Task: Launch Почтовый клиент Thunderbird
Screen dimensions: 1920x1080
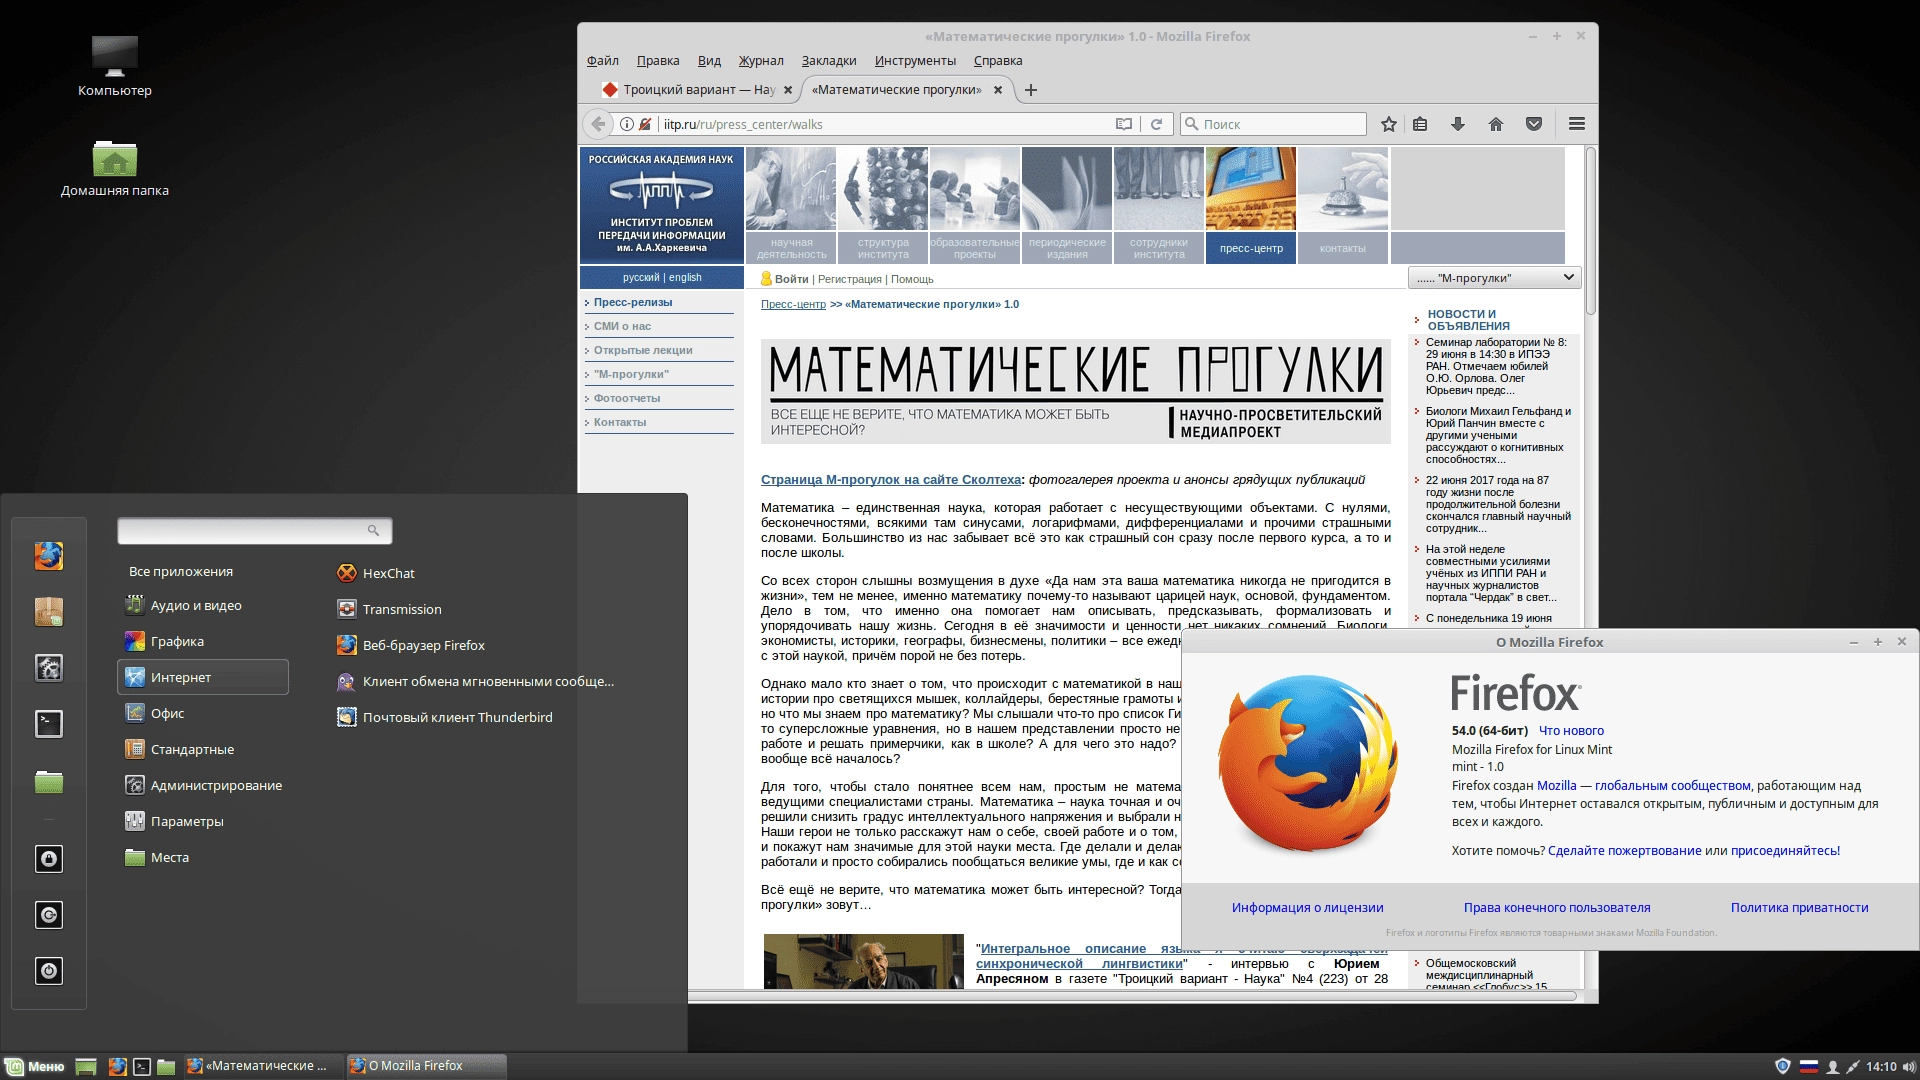Action: pyautogui.click(x=445, y=717)
